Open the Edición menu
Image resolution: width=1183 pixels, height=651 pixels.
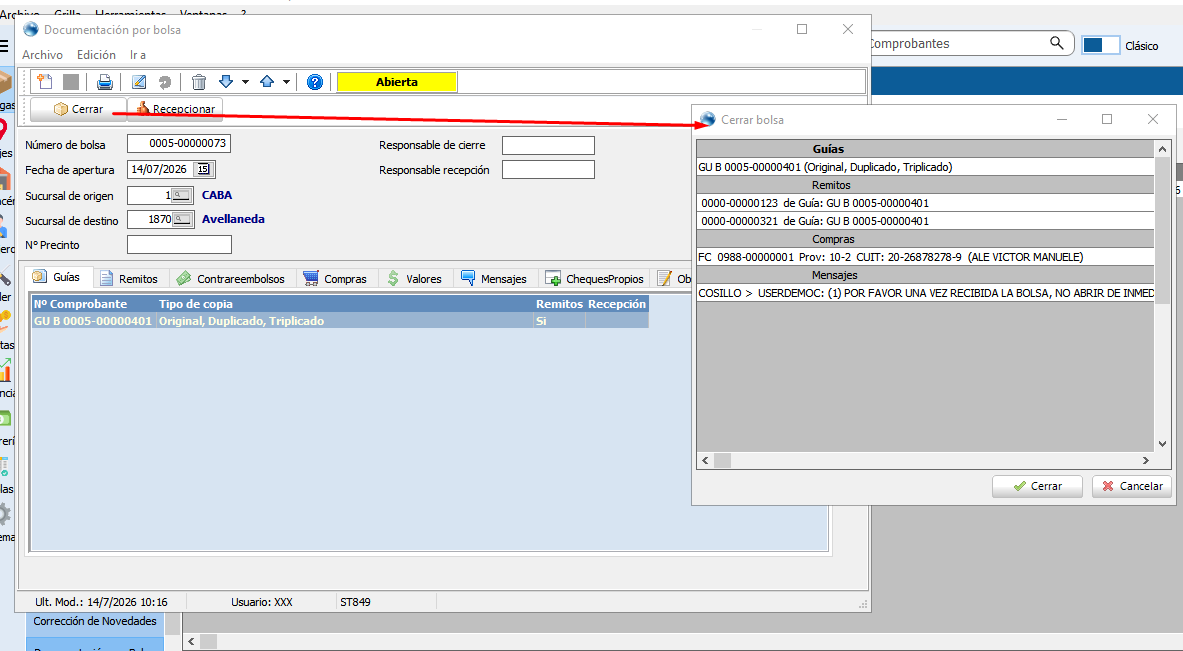[x=97, y=55]
